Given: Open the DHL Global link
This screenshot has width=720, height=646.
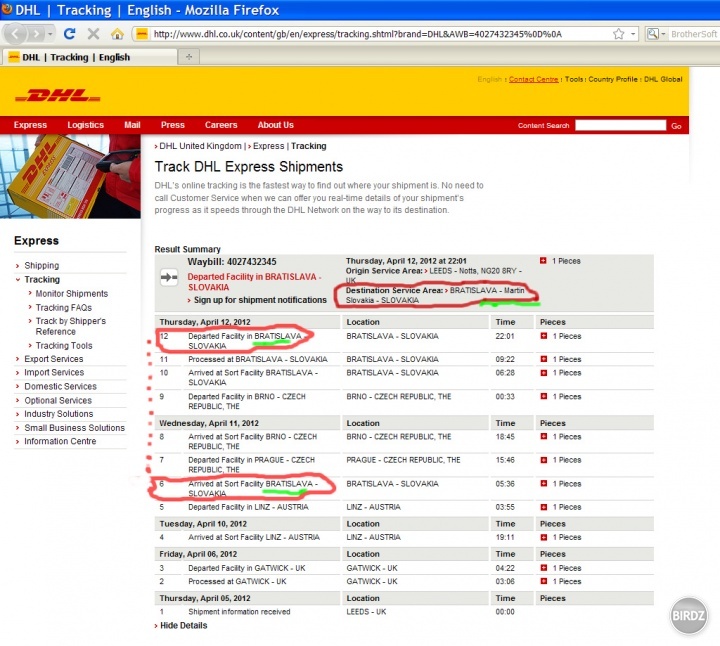Looking at the screenshot, I should coord(663,79).
